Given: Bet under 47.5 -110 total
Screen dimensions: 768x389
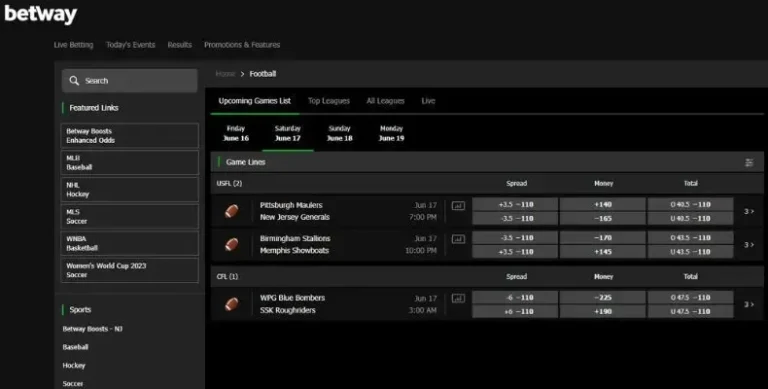Looking at the screenshot, I should click(691, 312).
